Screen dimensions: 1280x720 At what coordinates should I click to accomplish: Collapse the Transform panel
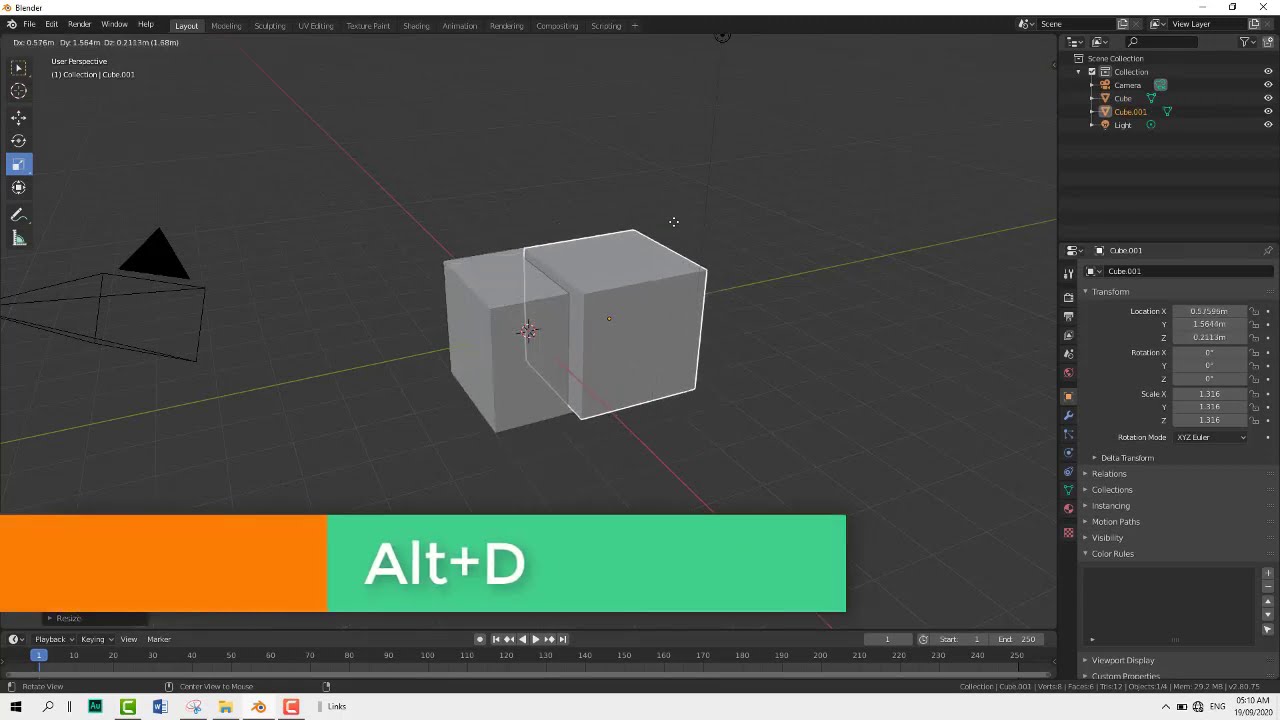(1109, 292)
